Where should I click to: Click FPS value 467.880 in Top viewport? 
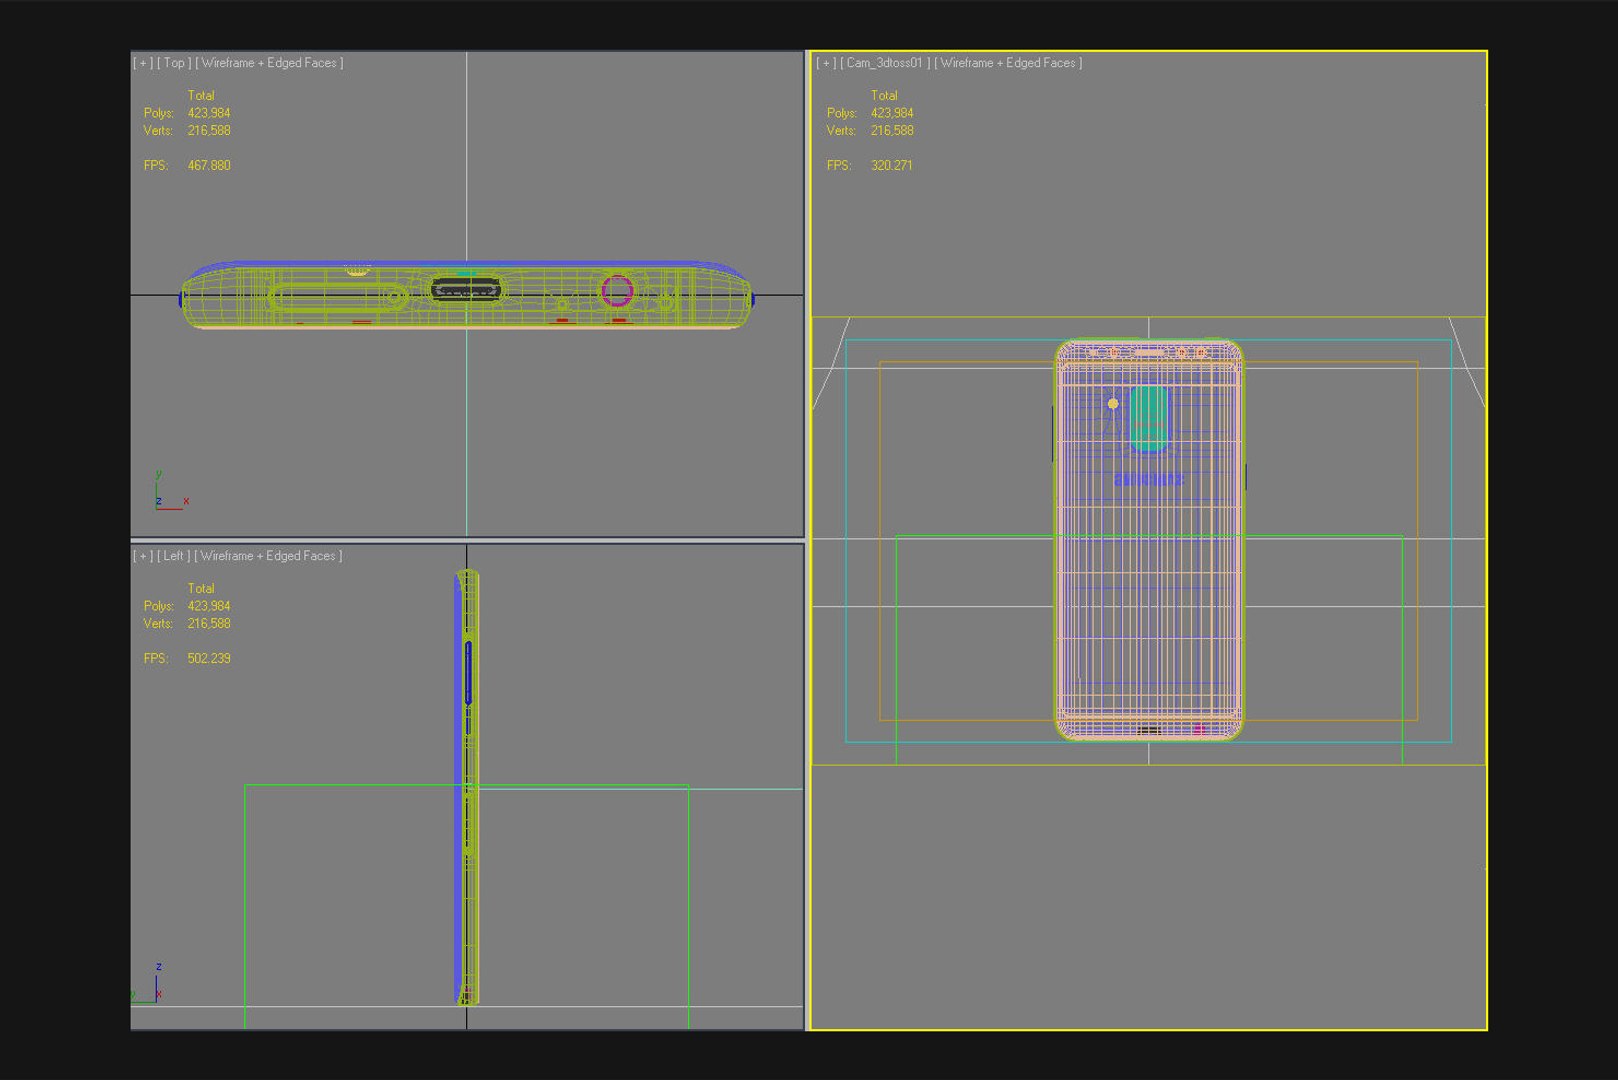tap(209, 165)
